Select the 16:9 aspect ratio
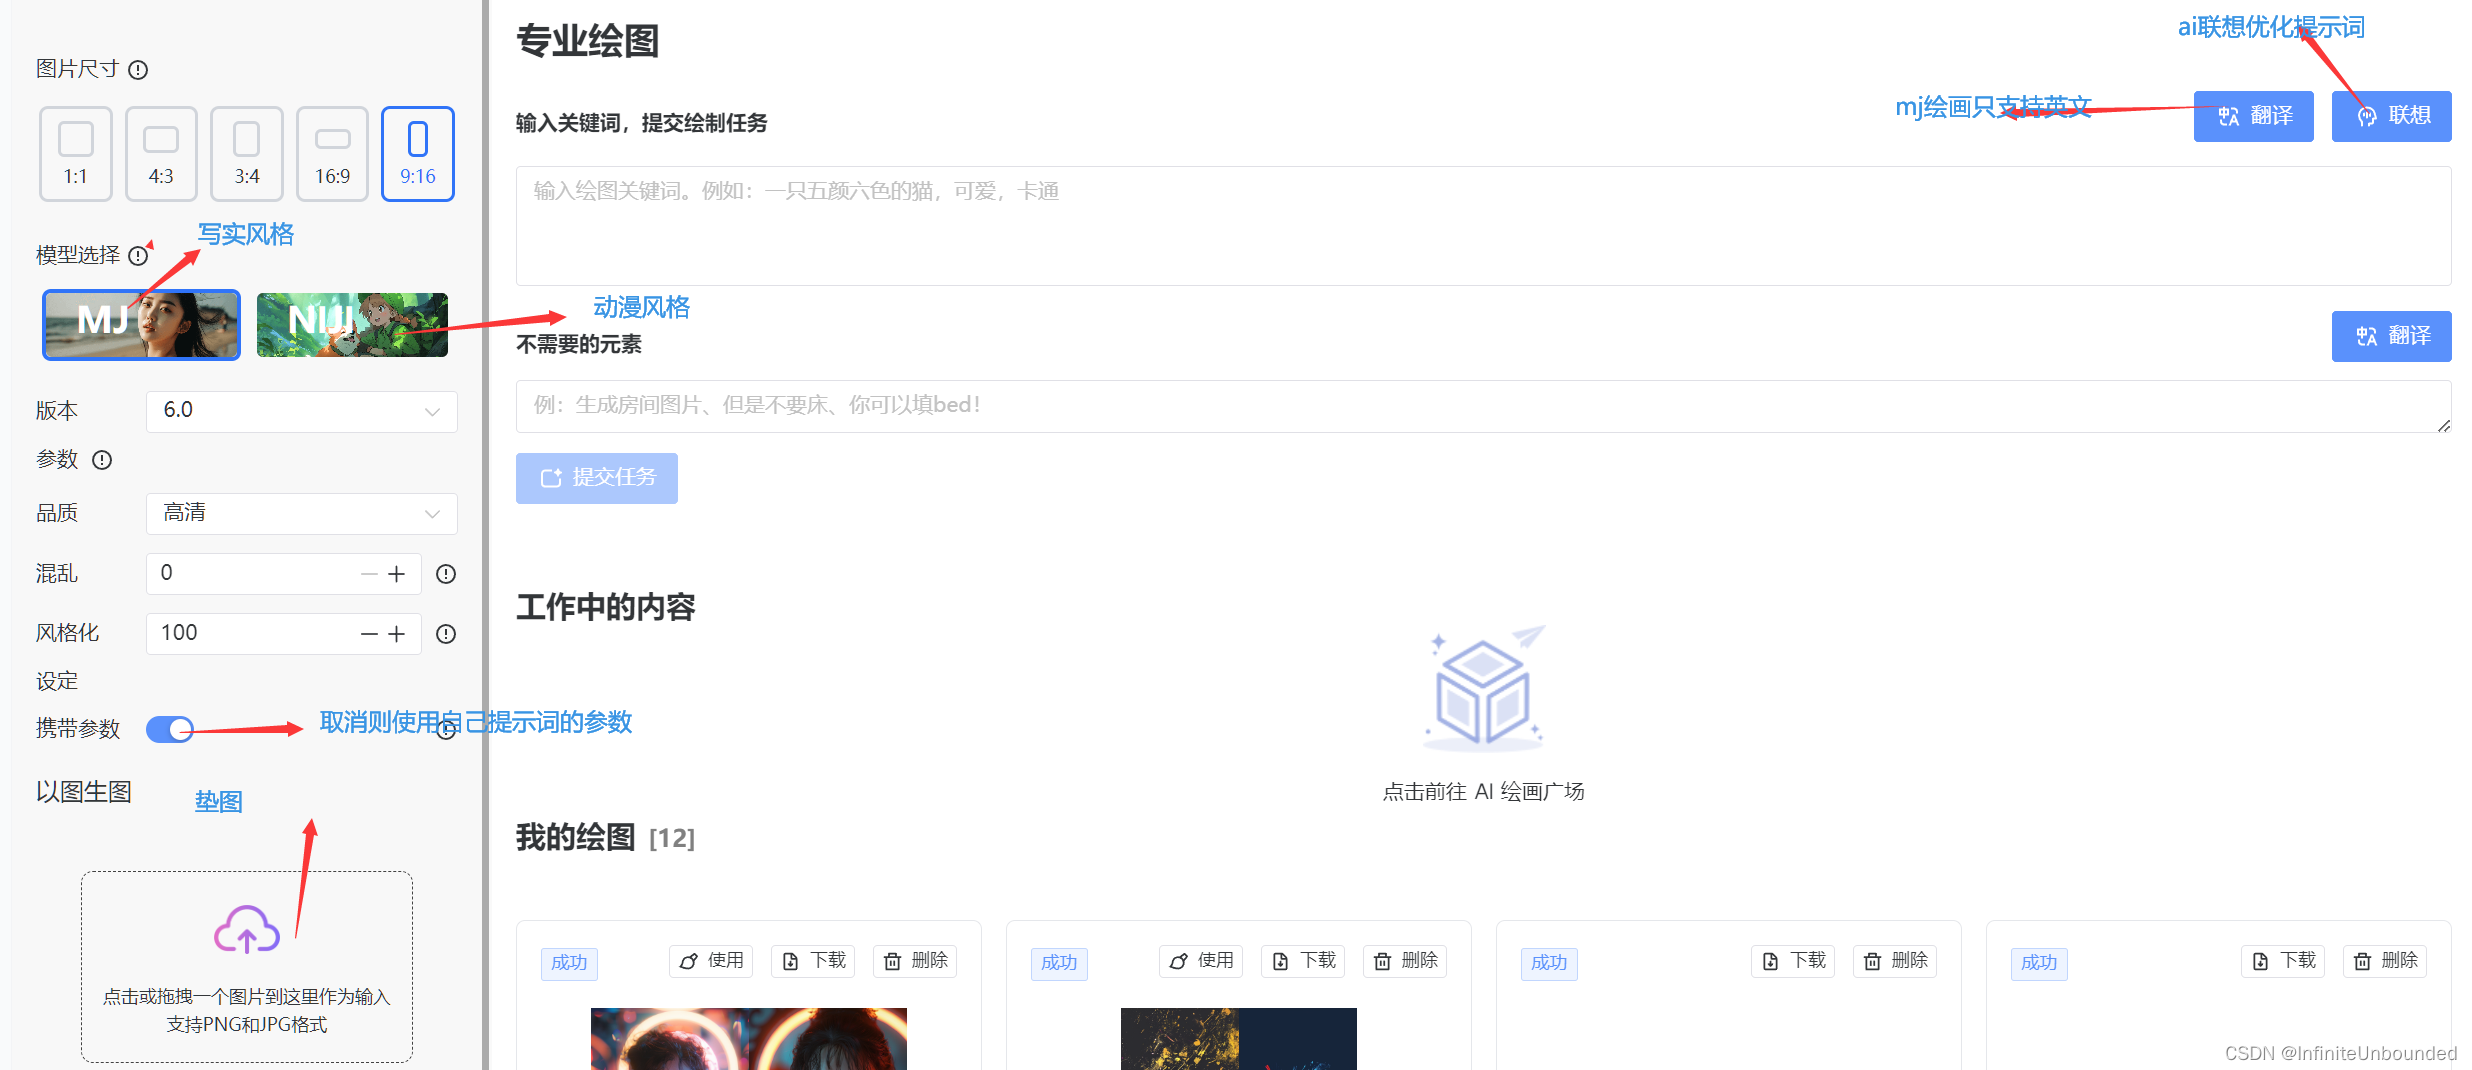 click(331, 152)
